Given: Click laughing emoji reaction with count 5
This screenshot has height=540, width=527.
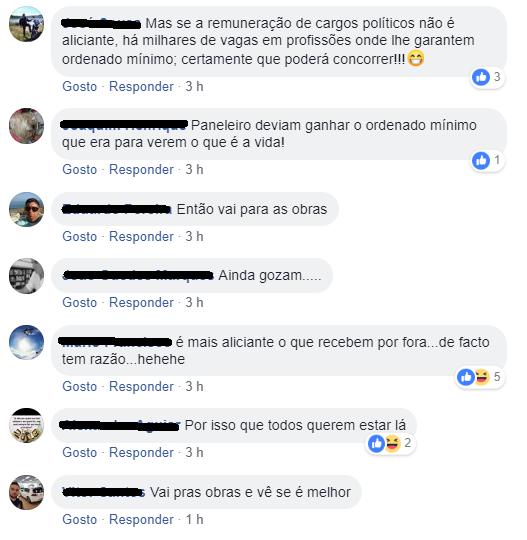Looking at the screenshot, I should (x=482, y=377).
